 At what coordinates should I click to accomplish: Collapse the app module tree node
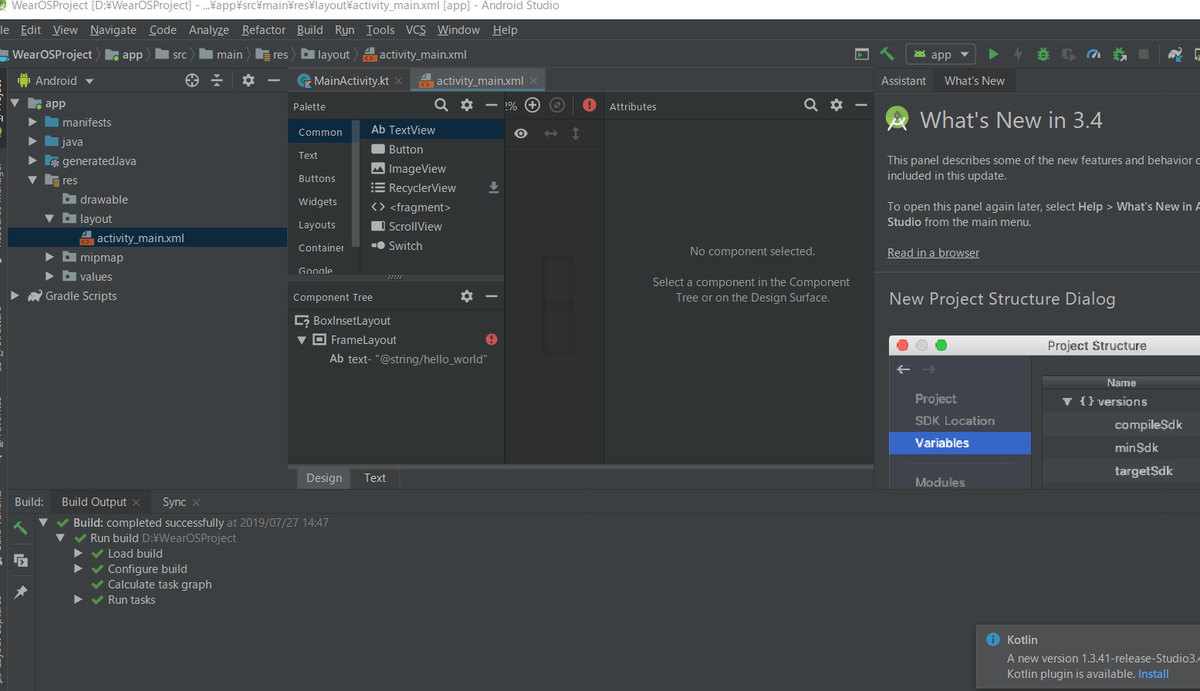click(x=15, y=103)
